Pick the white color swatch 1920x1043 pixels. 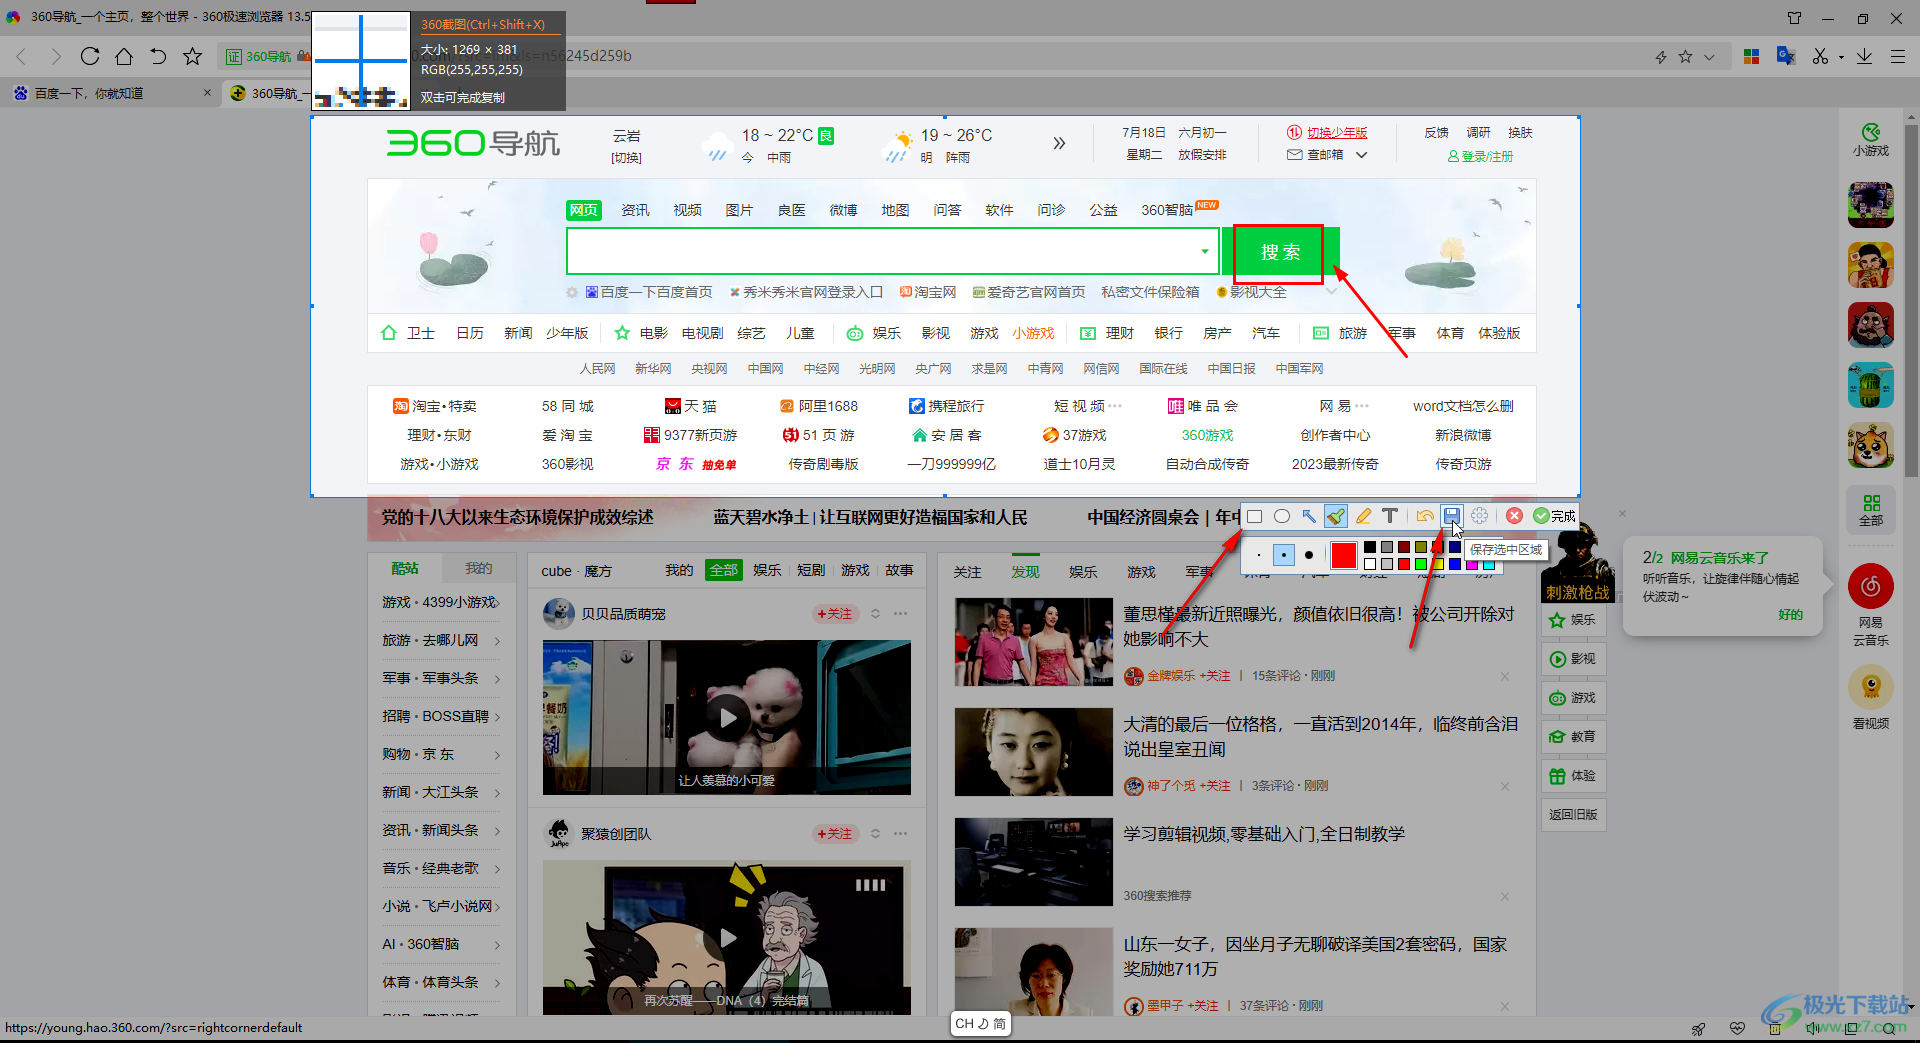[x=1370, y=564]
